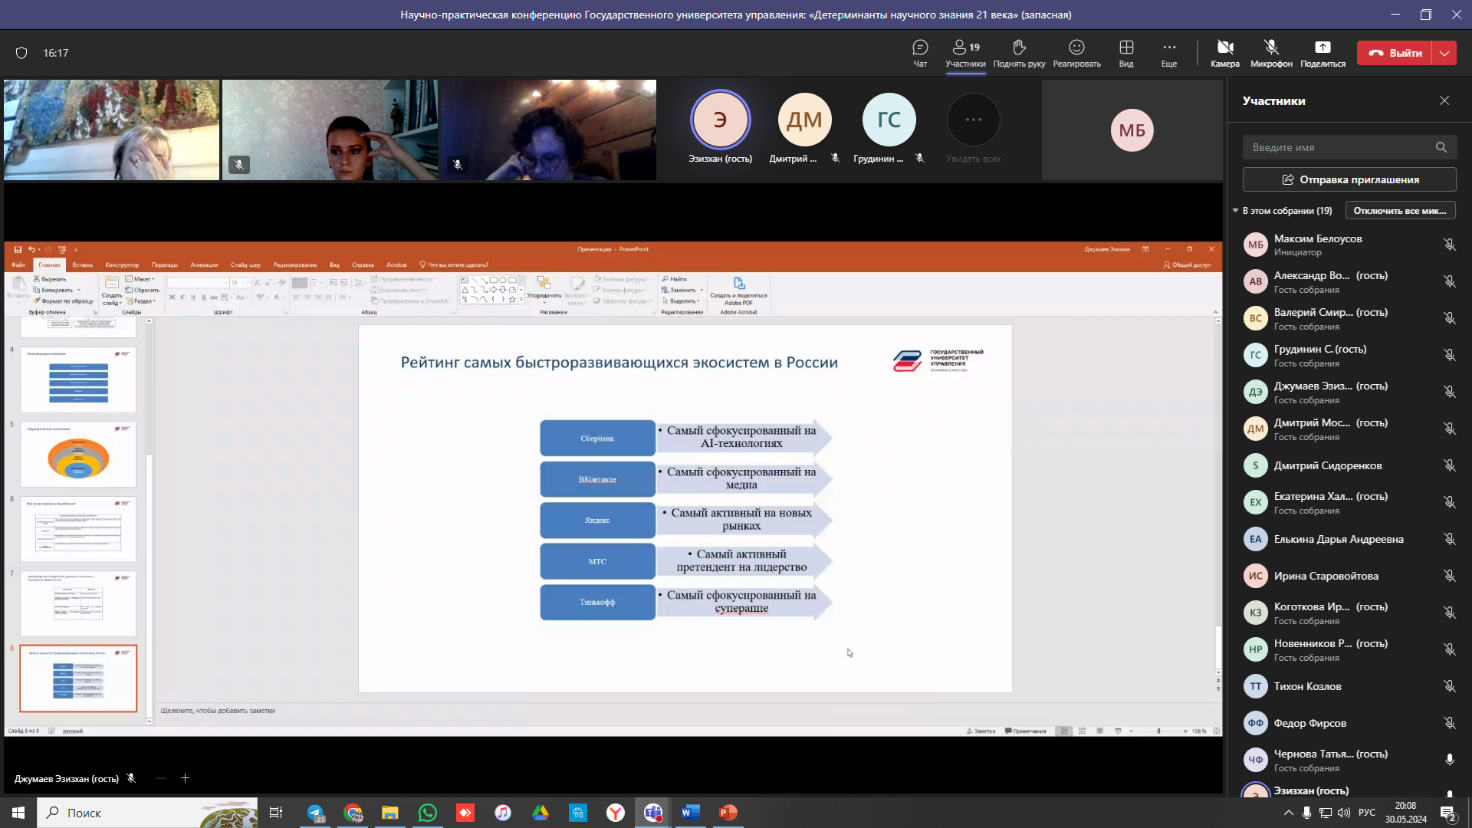Select participant Ирина Старовойтова
1472x828 pixels.
click(x=1349, y=576)
